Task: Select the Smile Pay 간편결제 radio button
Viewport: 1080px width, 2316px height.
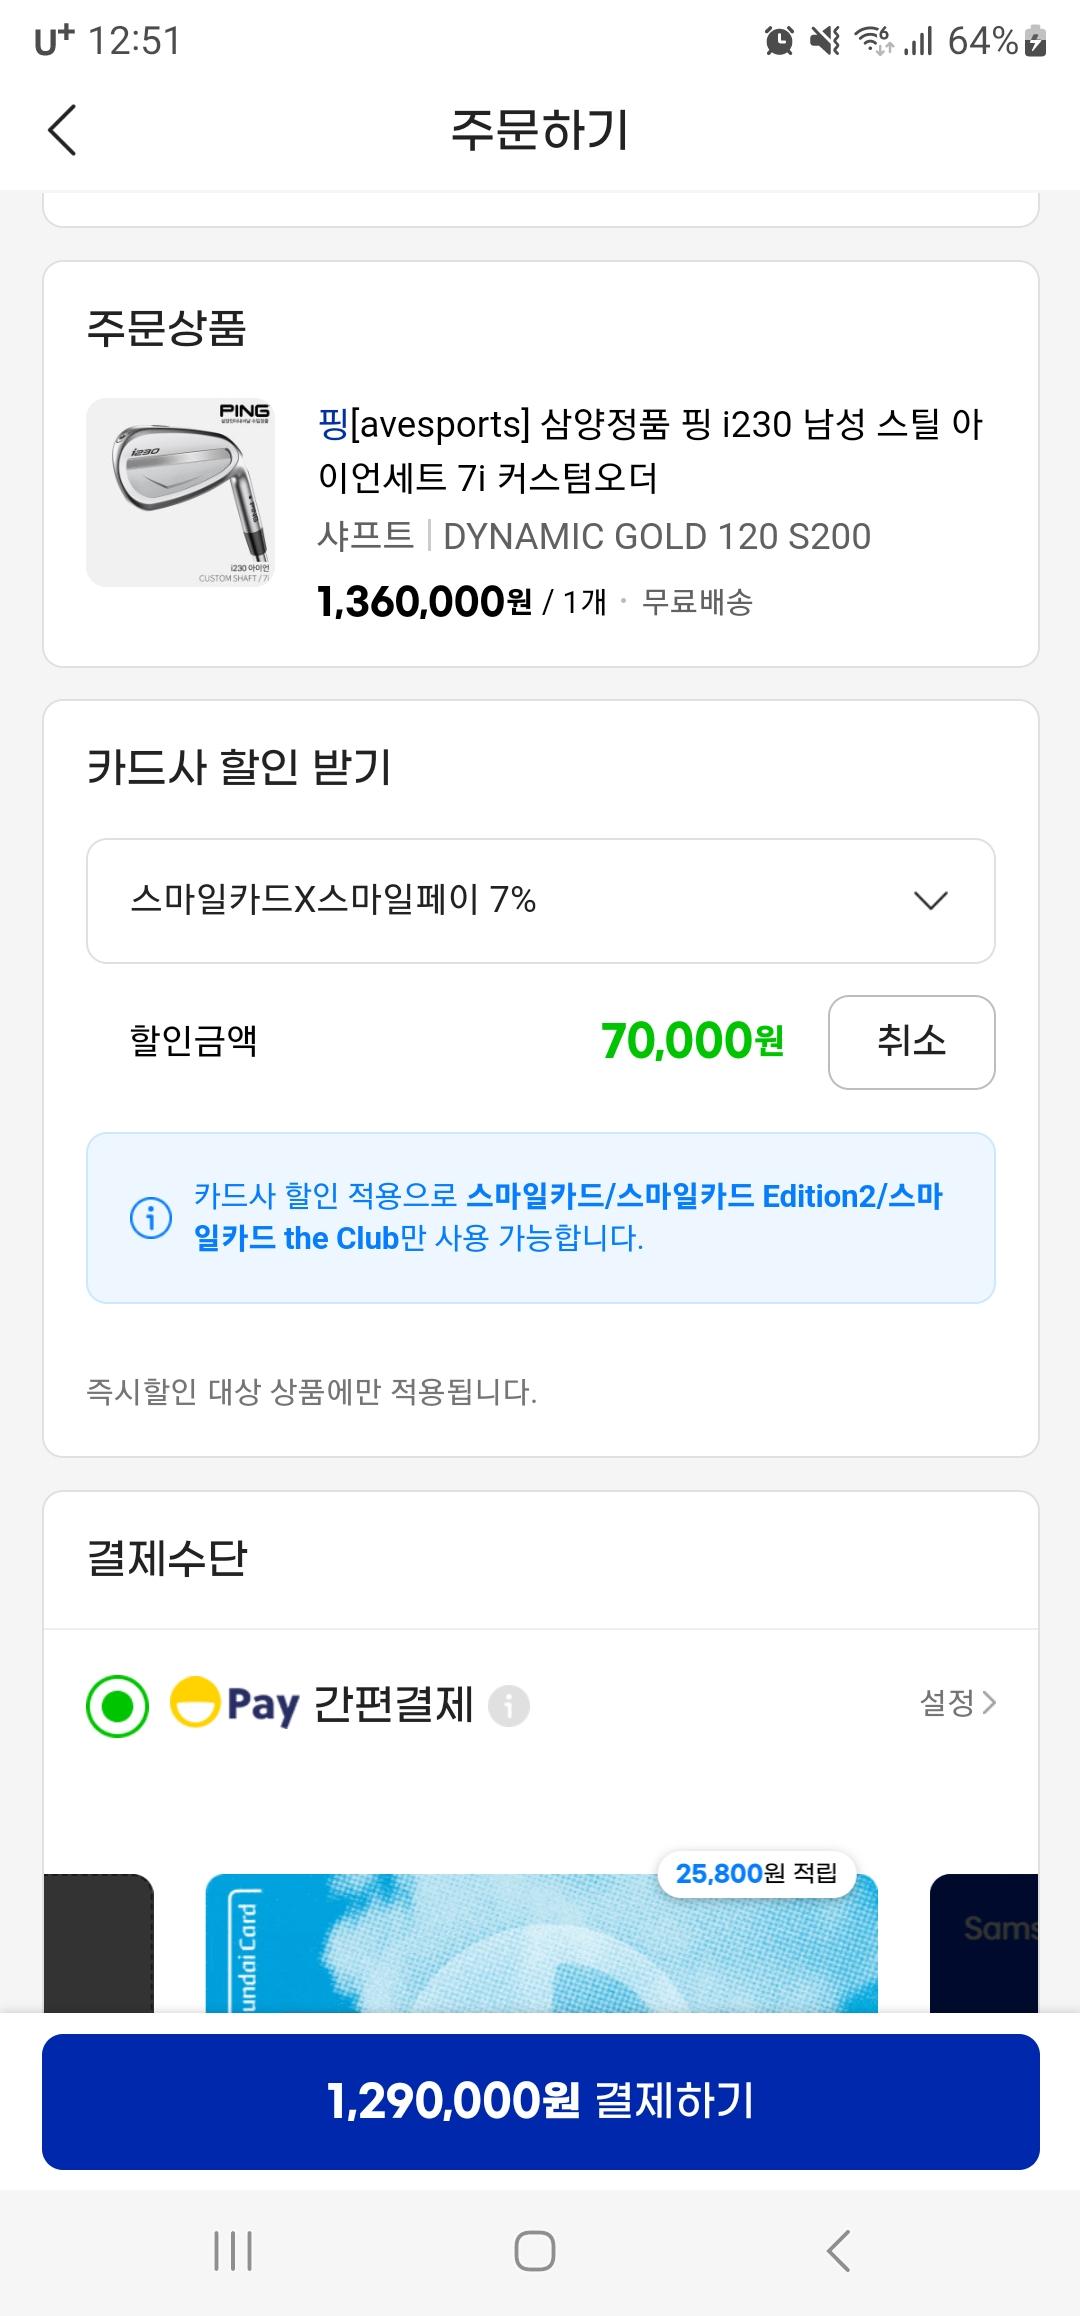Action: [118, 1705]
